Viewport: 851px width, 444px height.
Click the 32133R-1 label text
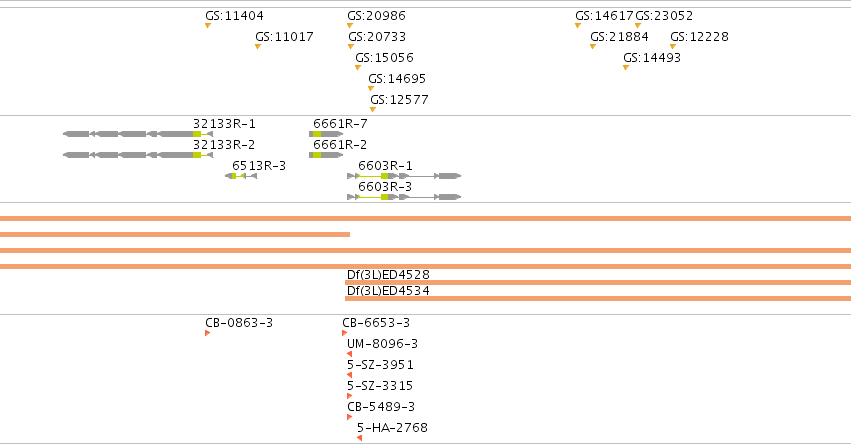[224, 124]
